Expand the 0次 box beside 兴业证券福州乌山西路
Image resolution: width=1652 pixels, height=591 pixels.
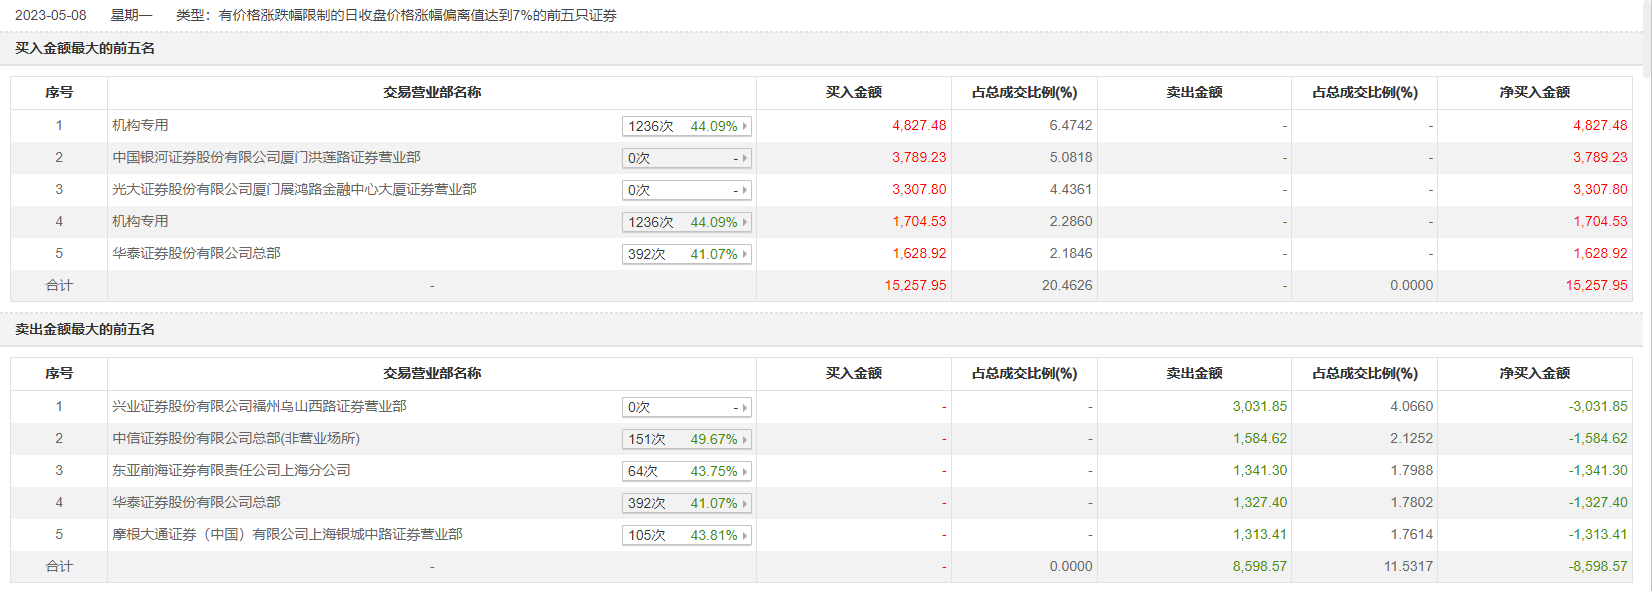[x=686, y=407]
